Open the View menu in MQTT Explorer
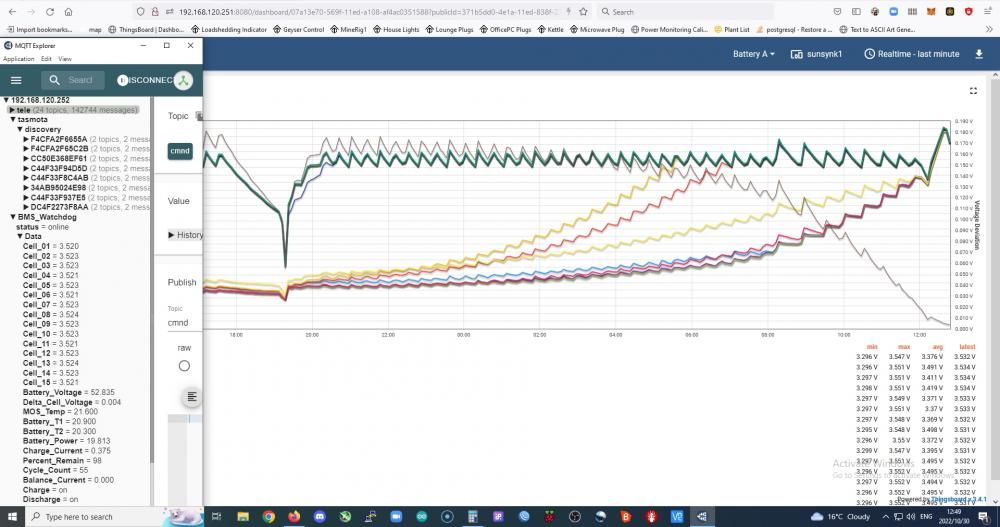The image size is (1000, 527). 65,59
